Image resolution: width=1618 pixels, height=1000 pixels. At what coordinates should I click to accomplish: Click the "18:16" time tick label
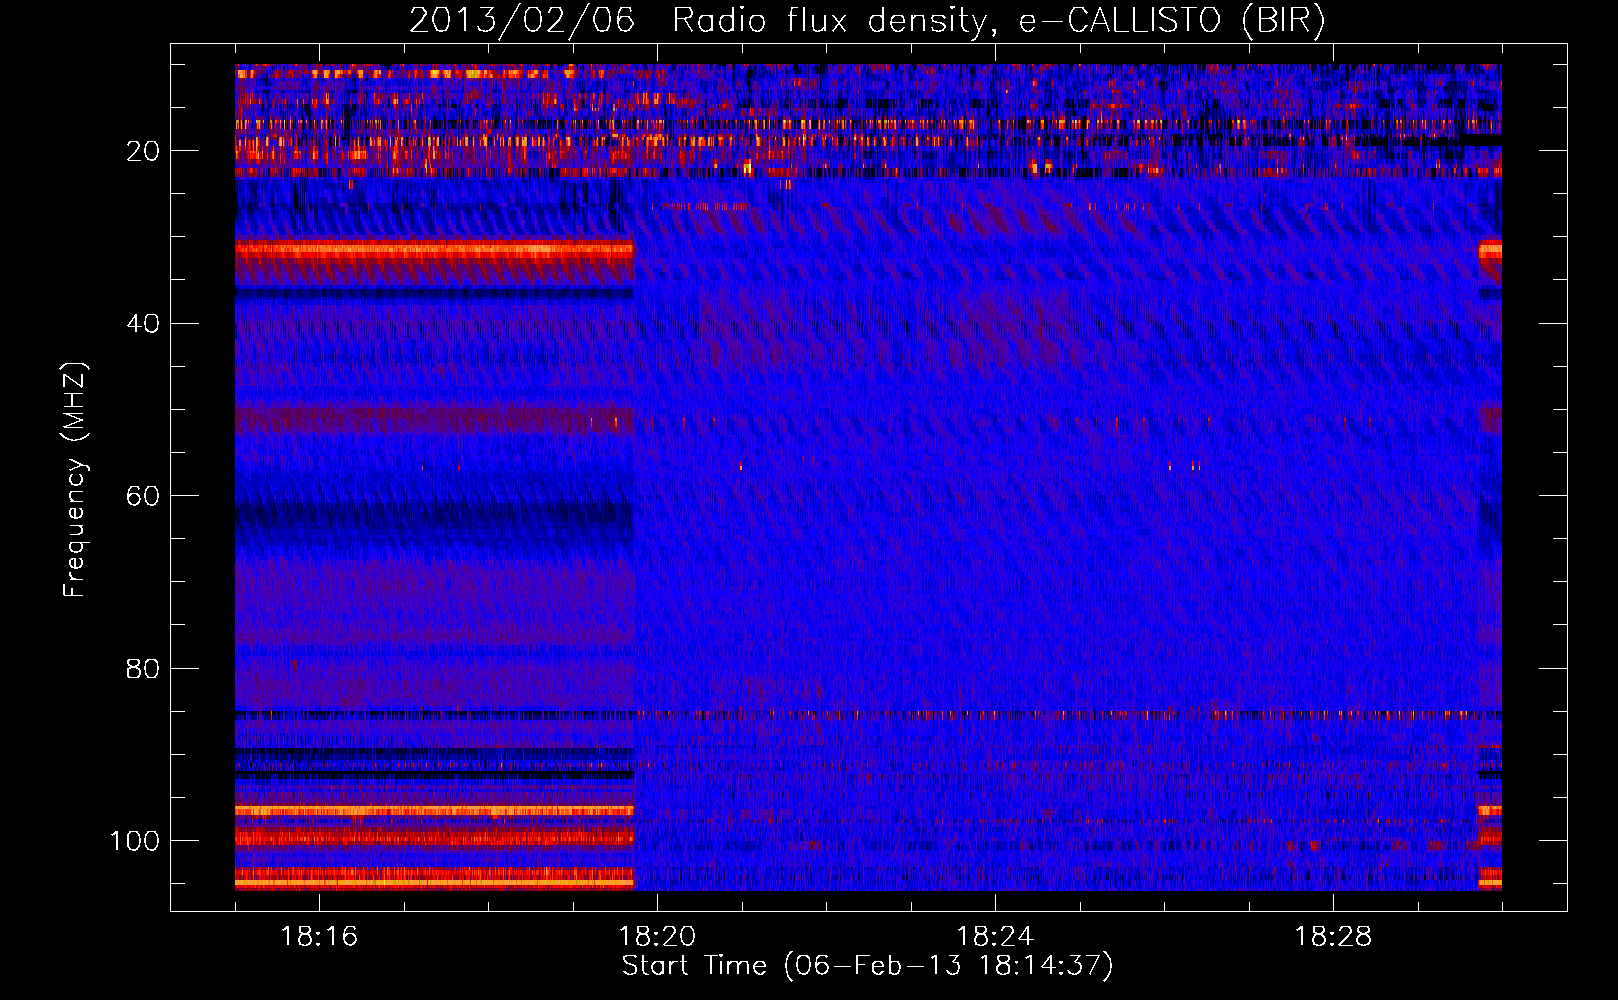(x=319, y=937)
